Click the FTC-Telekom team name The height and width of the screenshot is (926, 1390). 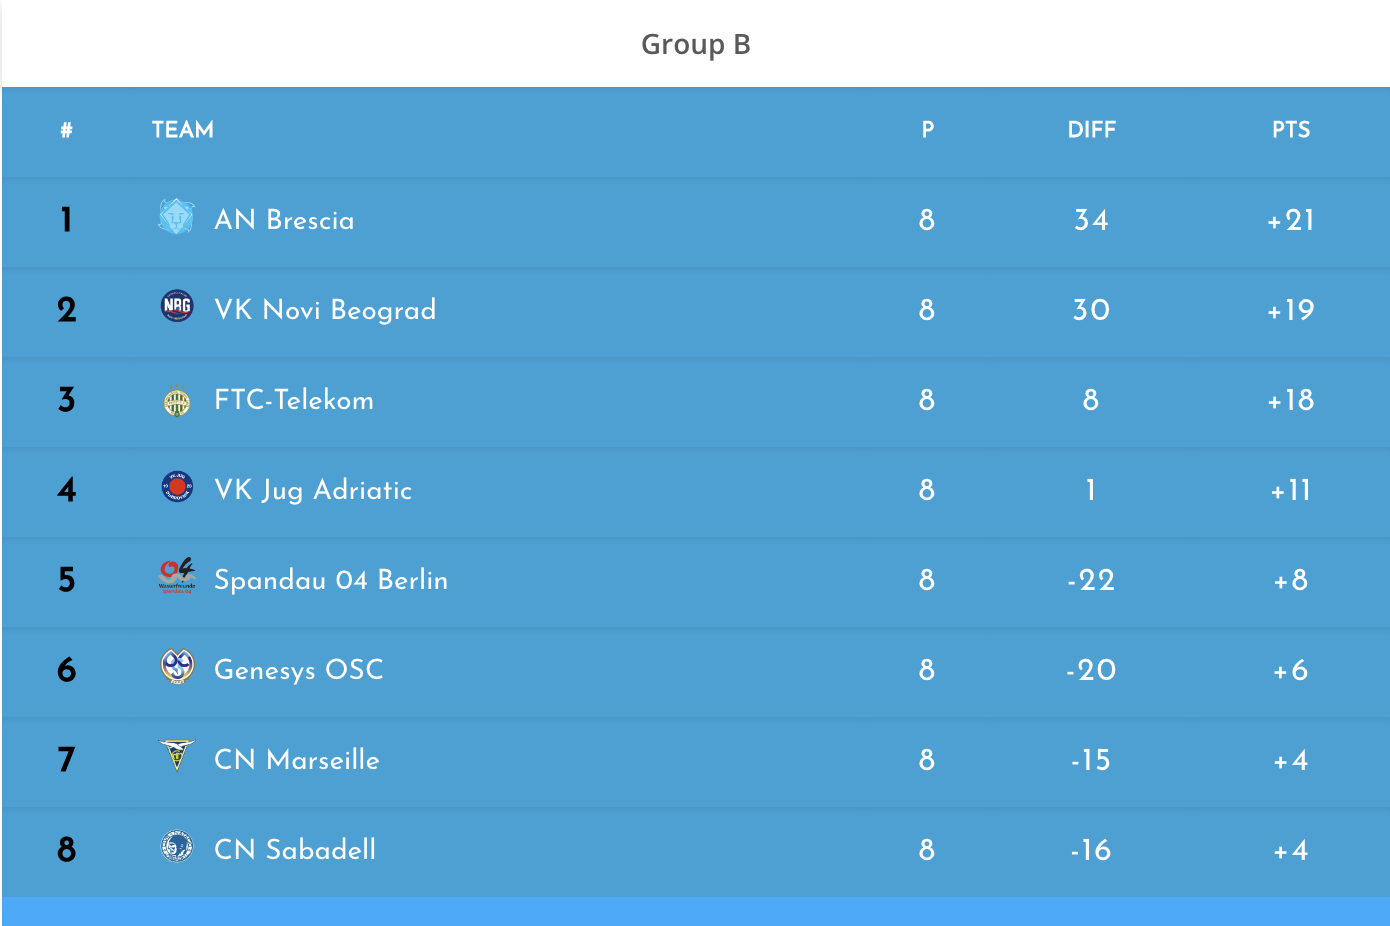click(294, 400)
